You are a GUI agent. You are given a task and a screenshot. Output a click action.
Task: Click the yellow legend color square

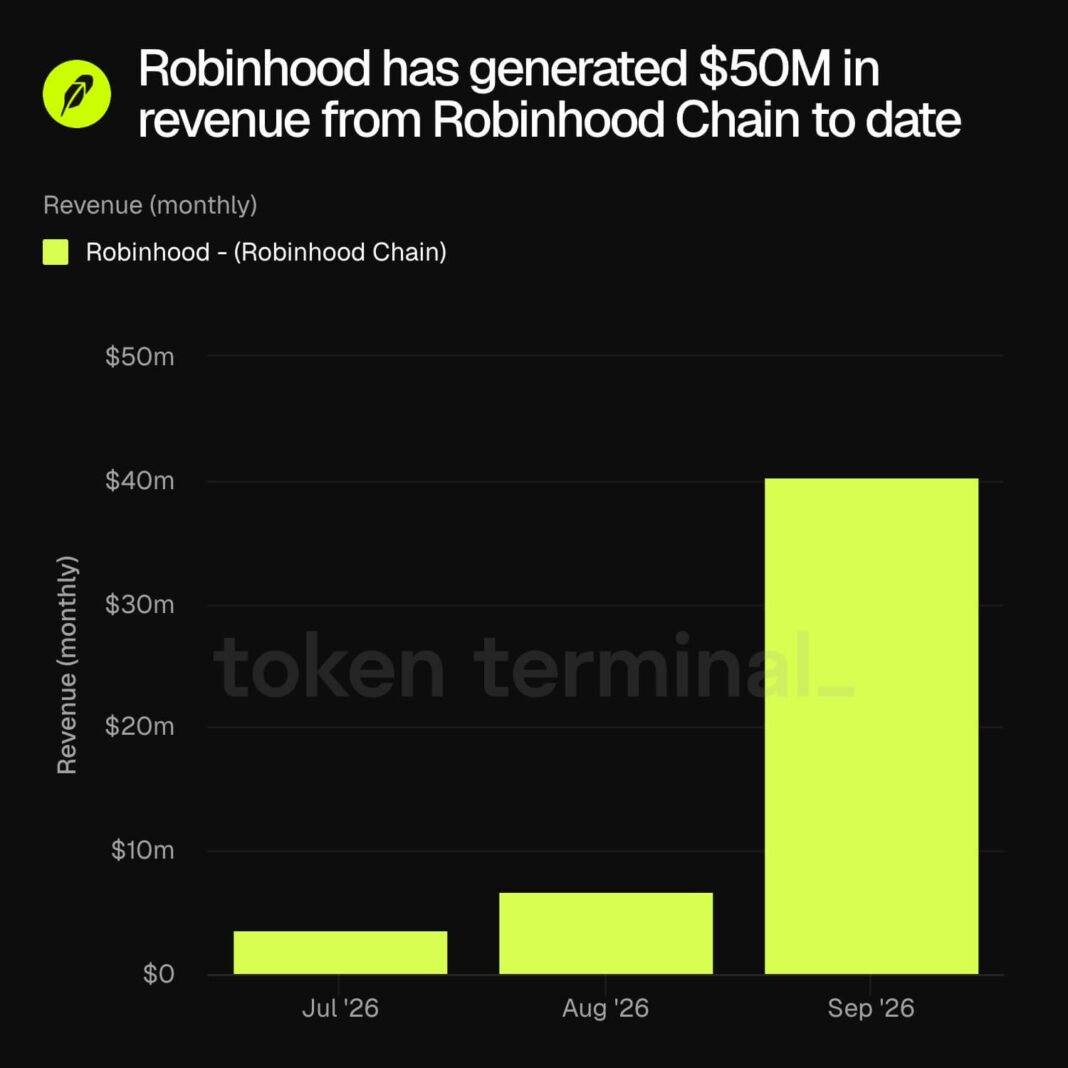[x=55, y=252]
